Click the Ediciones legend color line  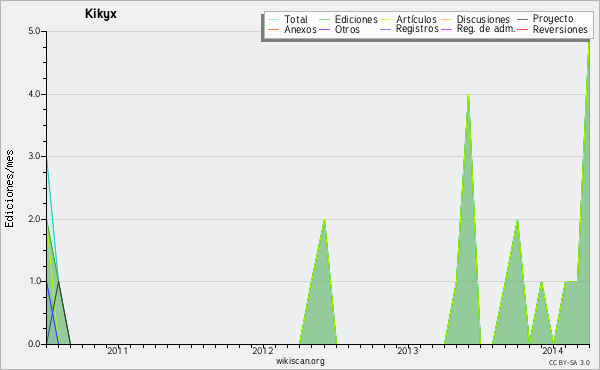pos(324,20)
